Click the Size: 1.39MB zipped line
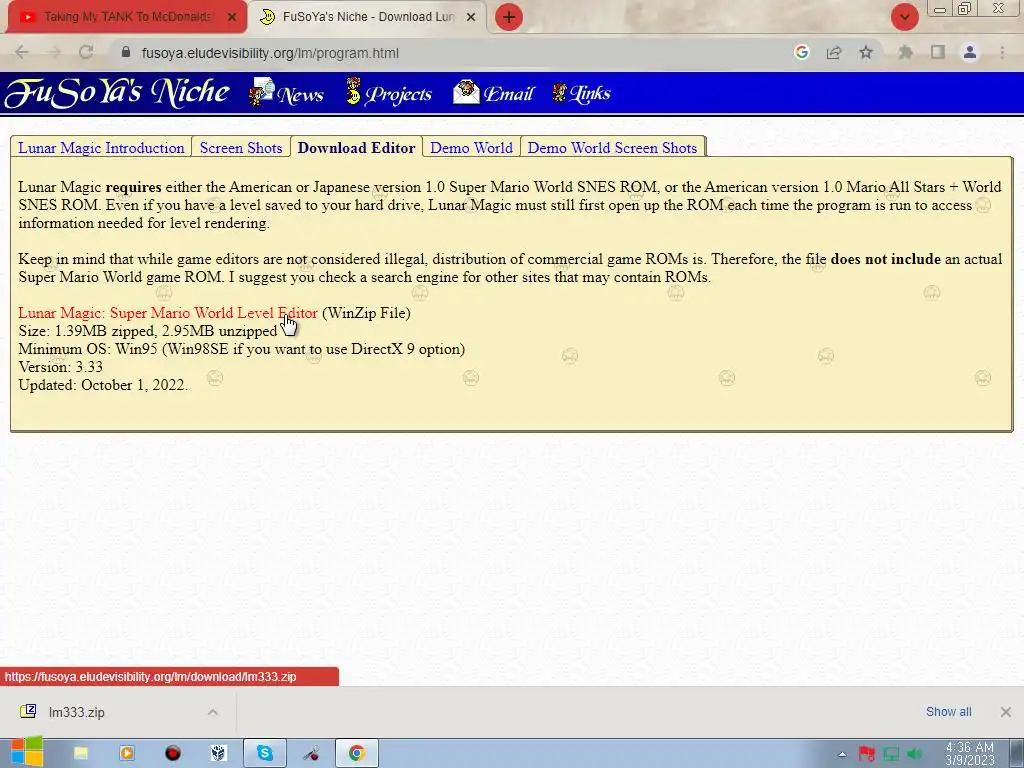 [x=148, y=331]
